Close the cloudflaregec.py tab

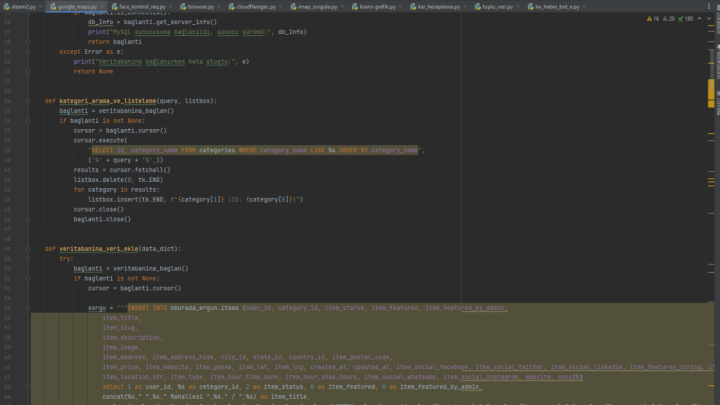281,7
